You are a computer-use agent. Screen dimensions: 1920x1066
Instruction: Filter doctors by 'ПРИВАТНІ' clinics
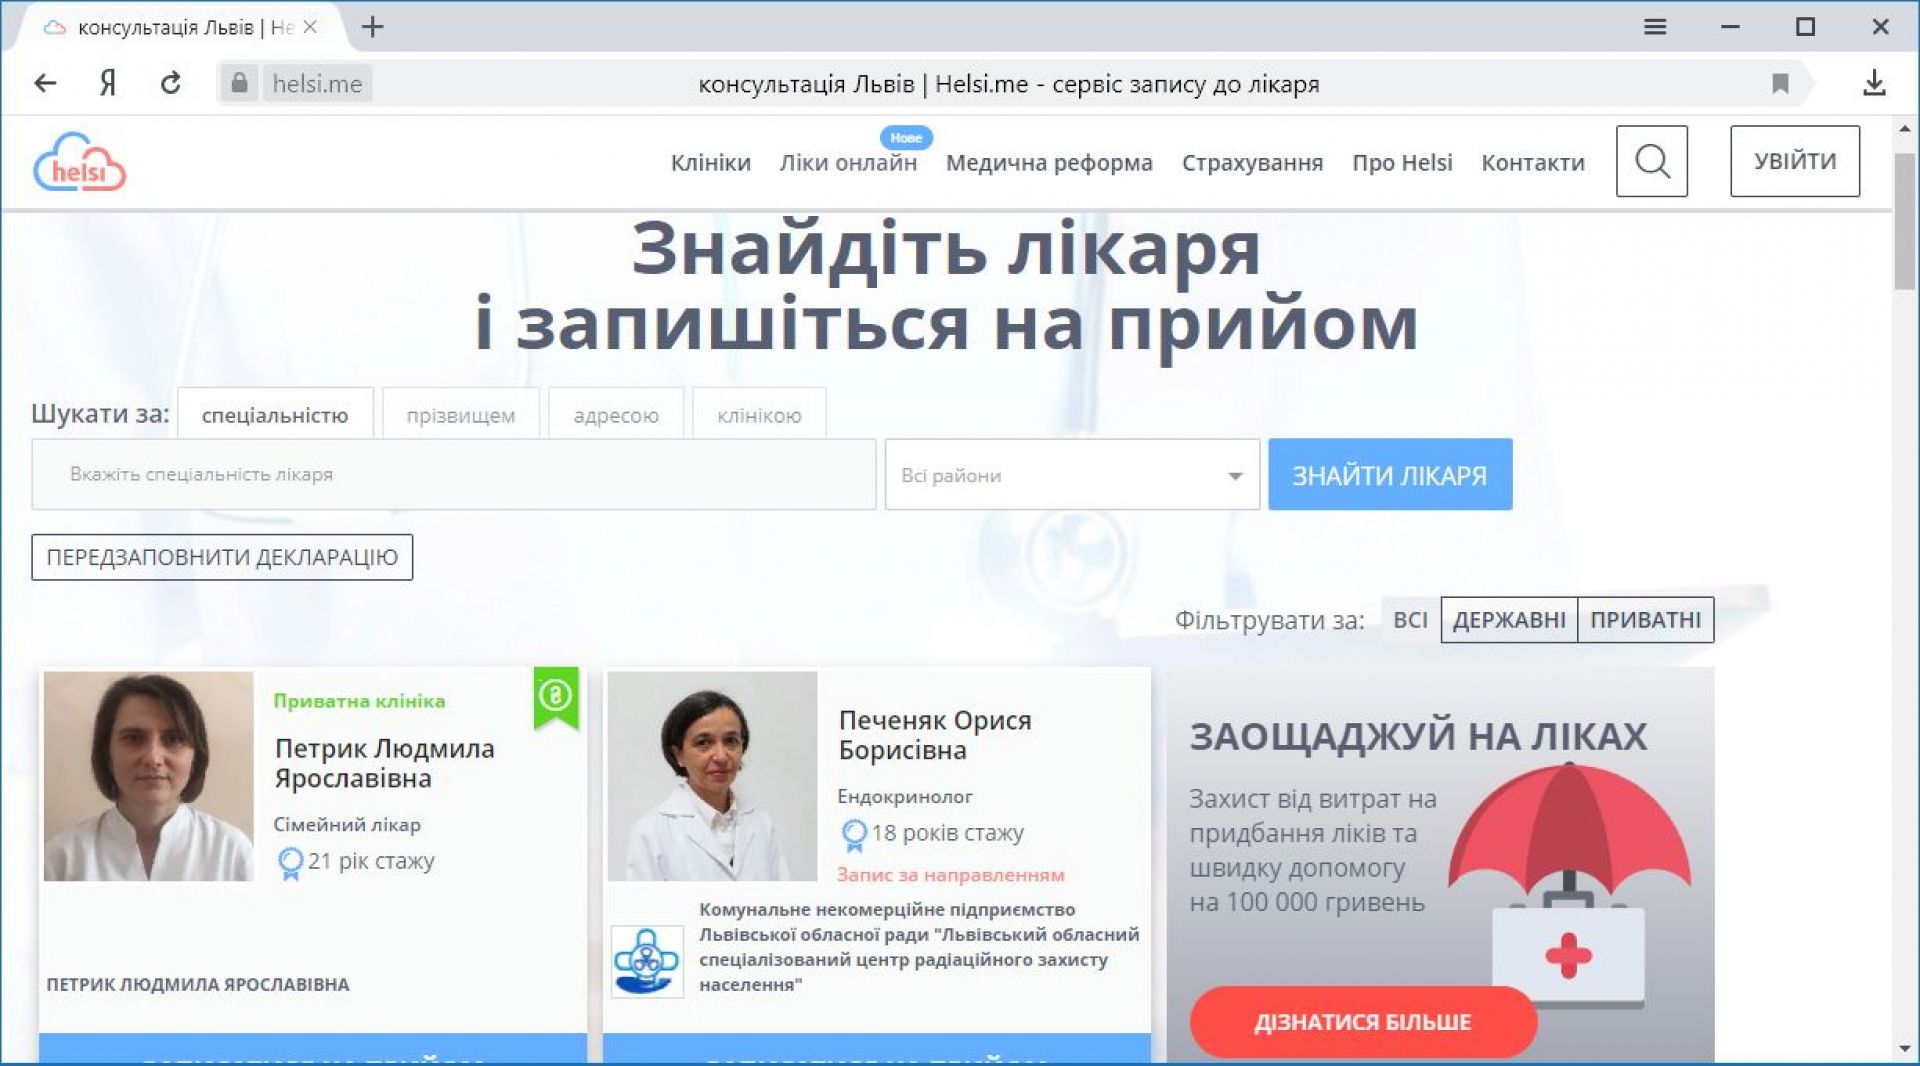pyautogui.click(x=1646, y=620)
